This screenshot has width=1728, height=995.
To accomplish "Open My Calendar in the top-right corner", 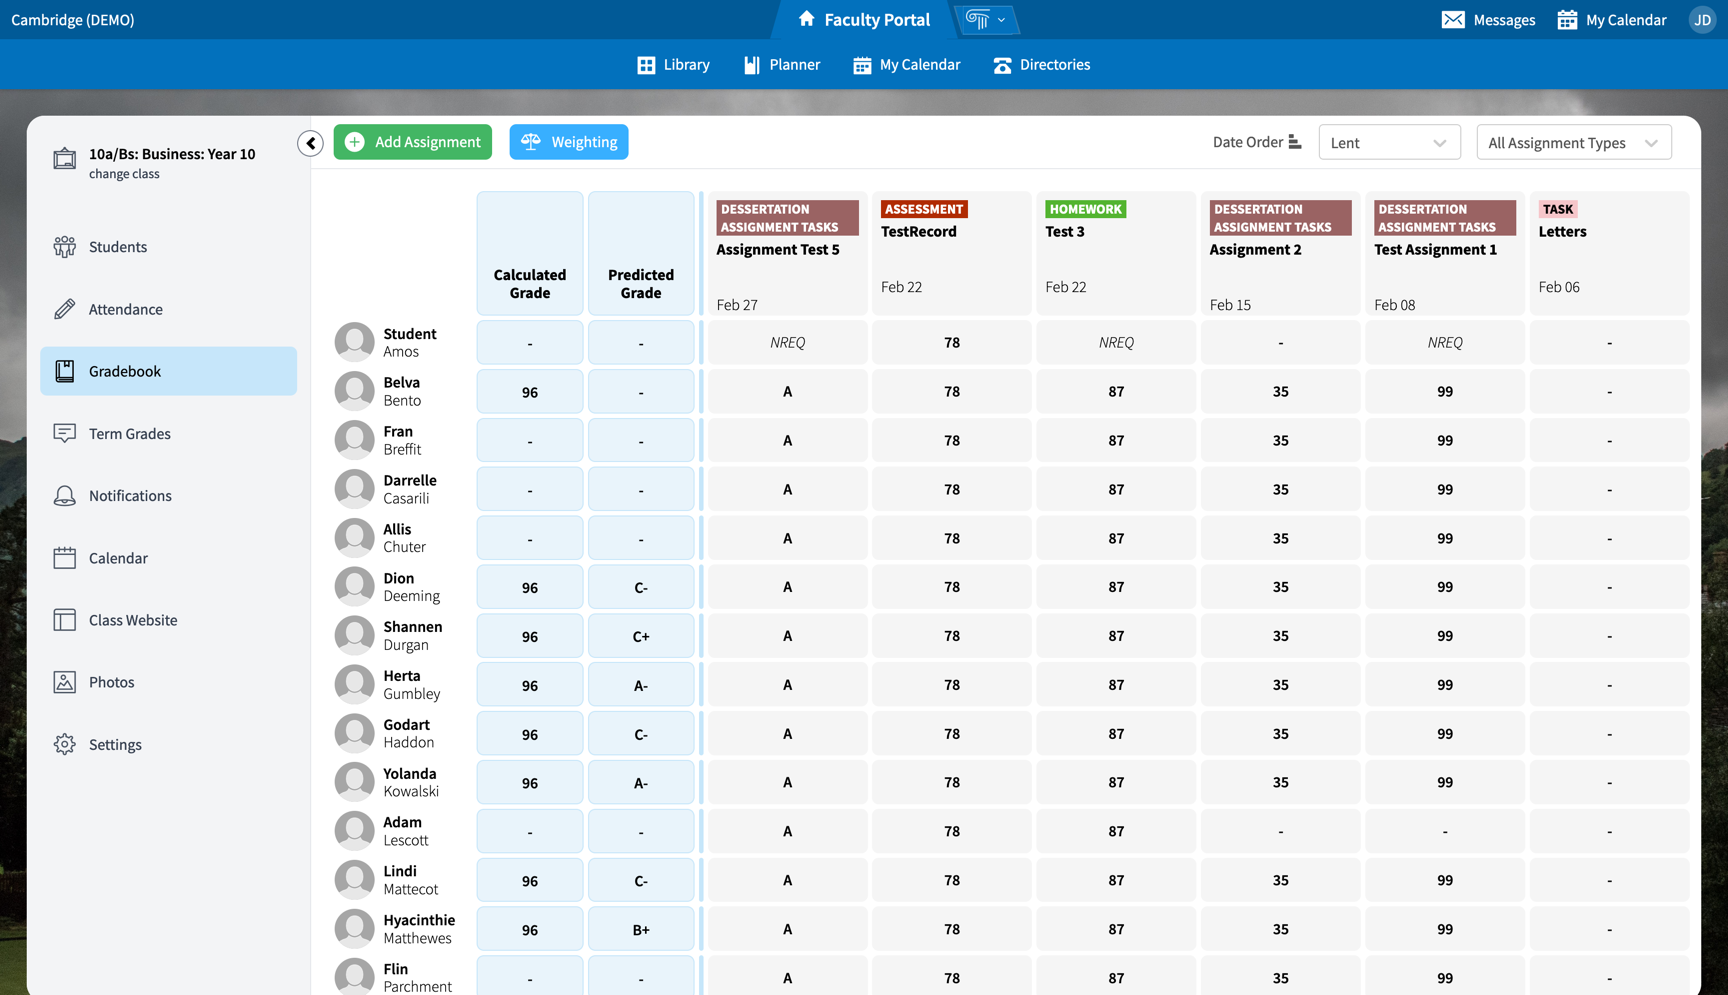I will (x=1611, y=19).
